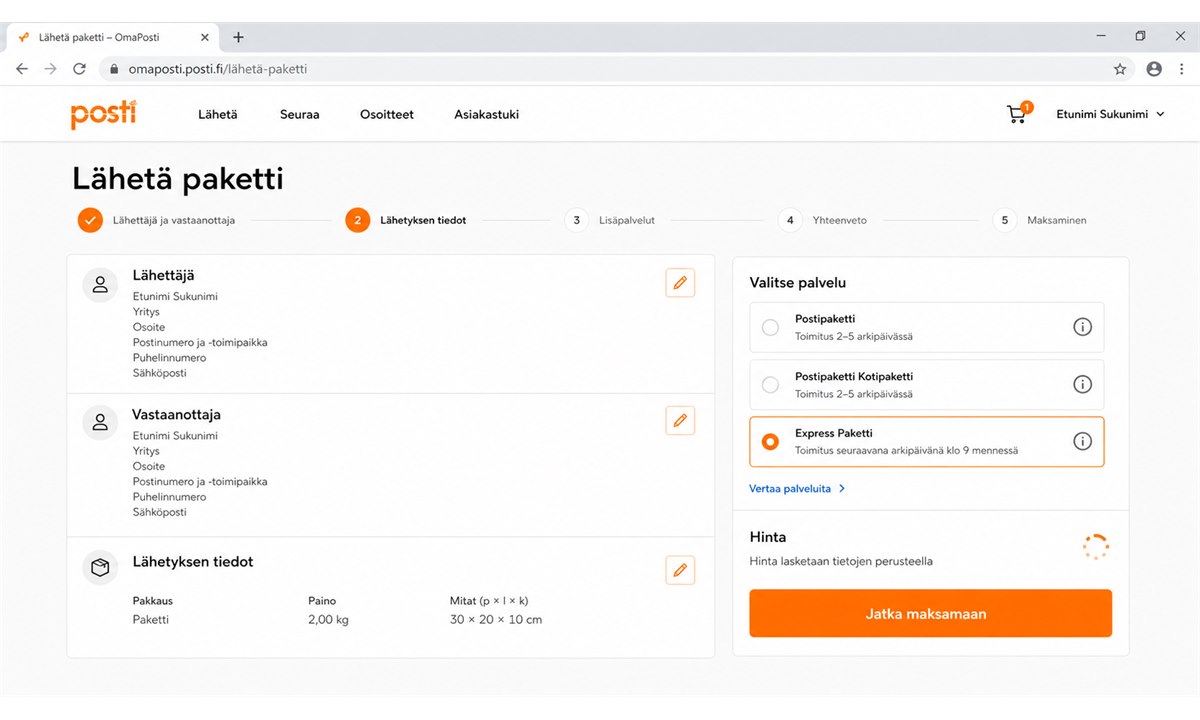Go to step 4 Yhteenveto
The height and width of the screenshot is (720, 1200).
[x=820, y=220]
